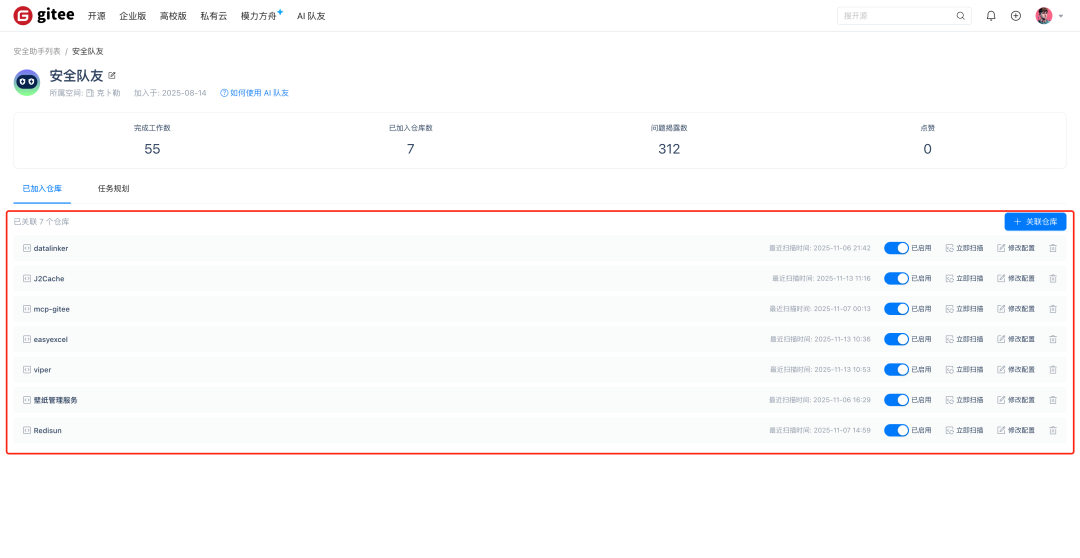This screenshot has width=1080, height=558.
Task: Click the search magnifier icon
Action: point(961,16)
